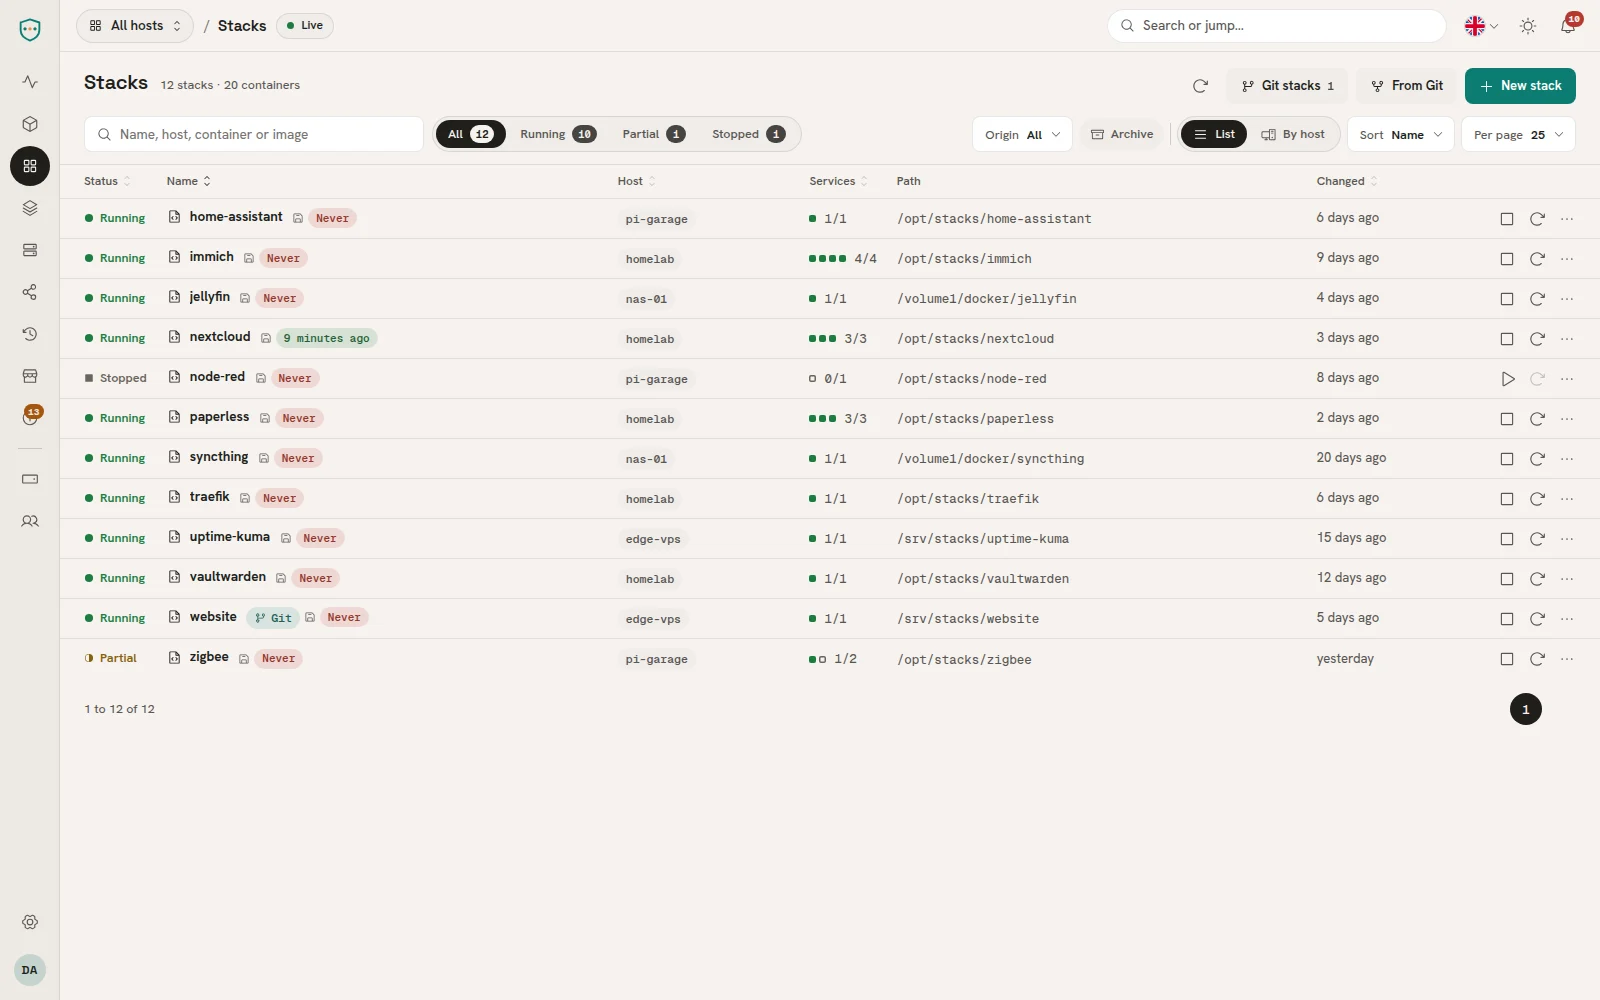The height and width of the screenshot is (1000, 1600).
Task: Toggle the Live indicator
Action: point(305,26)
